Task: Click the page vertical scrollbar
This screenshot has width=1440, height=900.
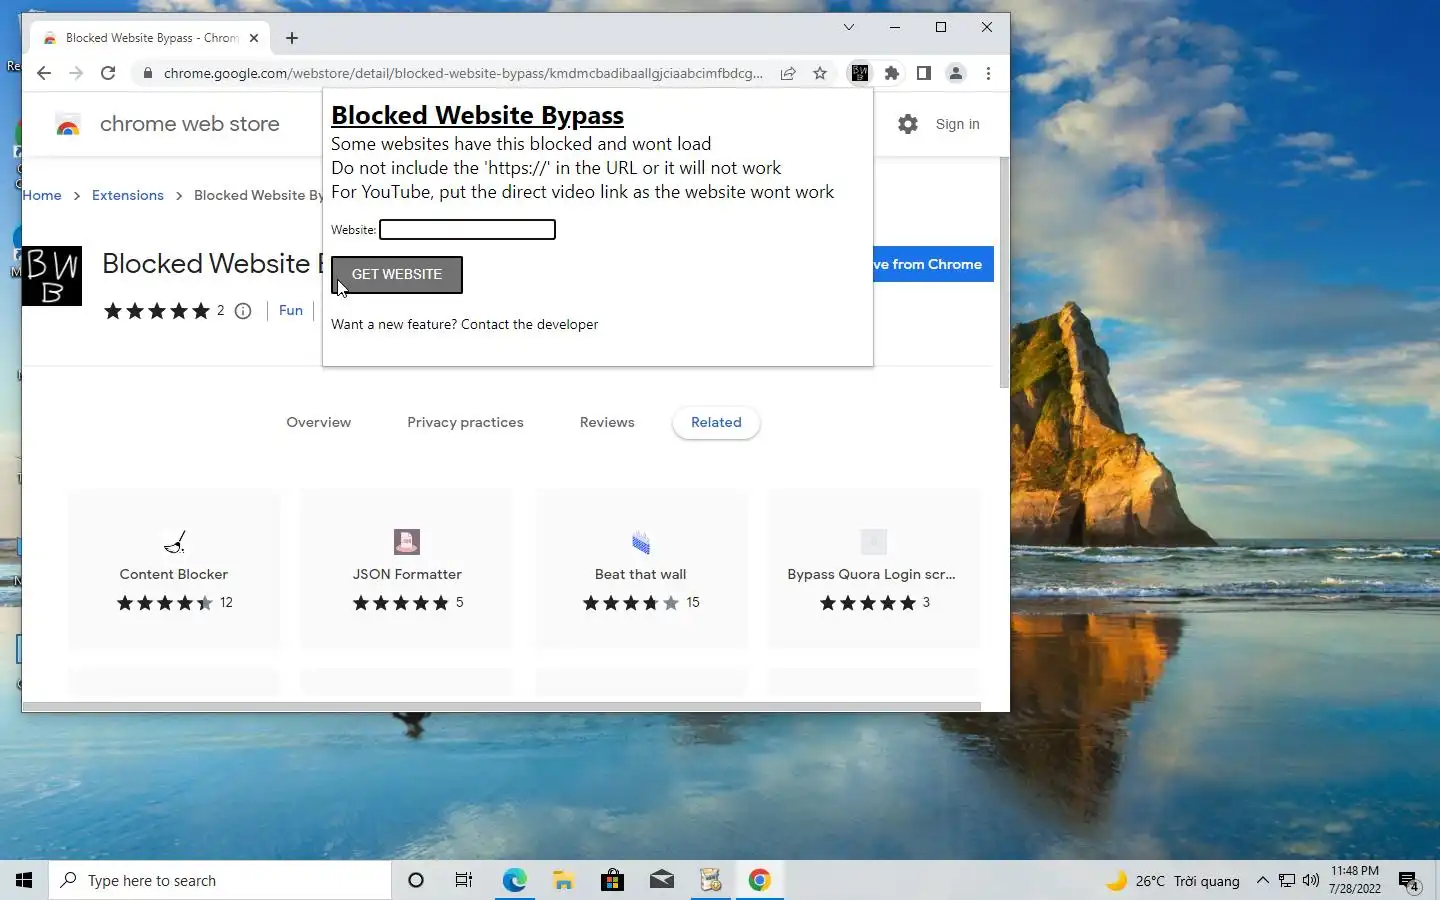Action: click(1005, 272)
